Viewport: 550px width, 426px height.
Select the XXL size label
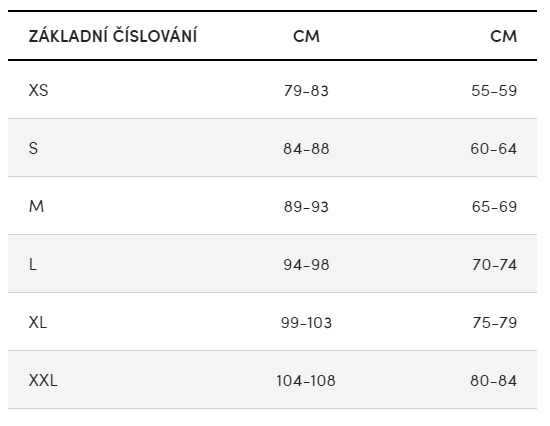tap(43, 380)
